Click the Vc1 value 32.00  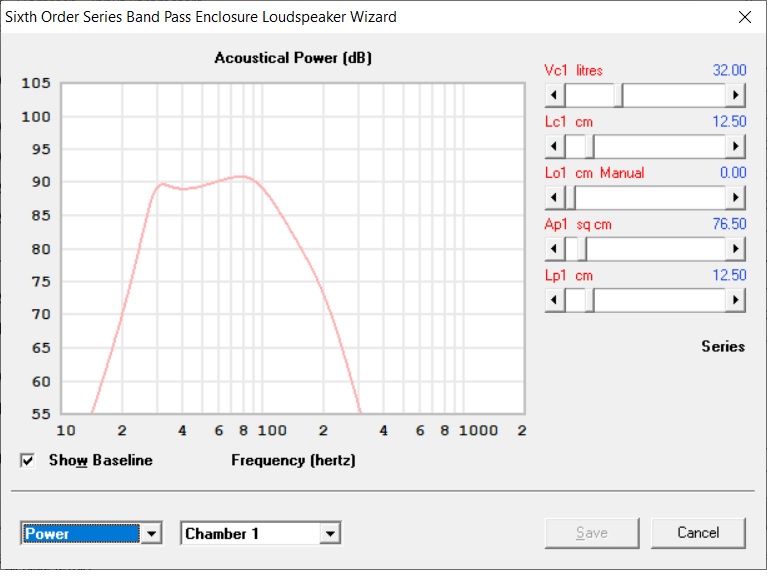[x=729, y=70]
